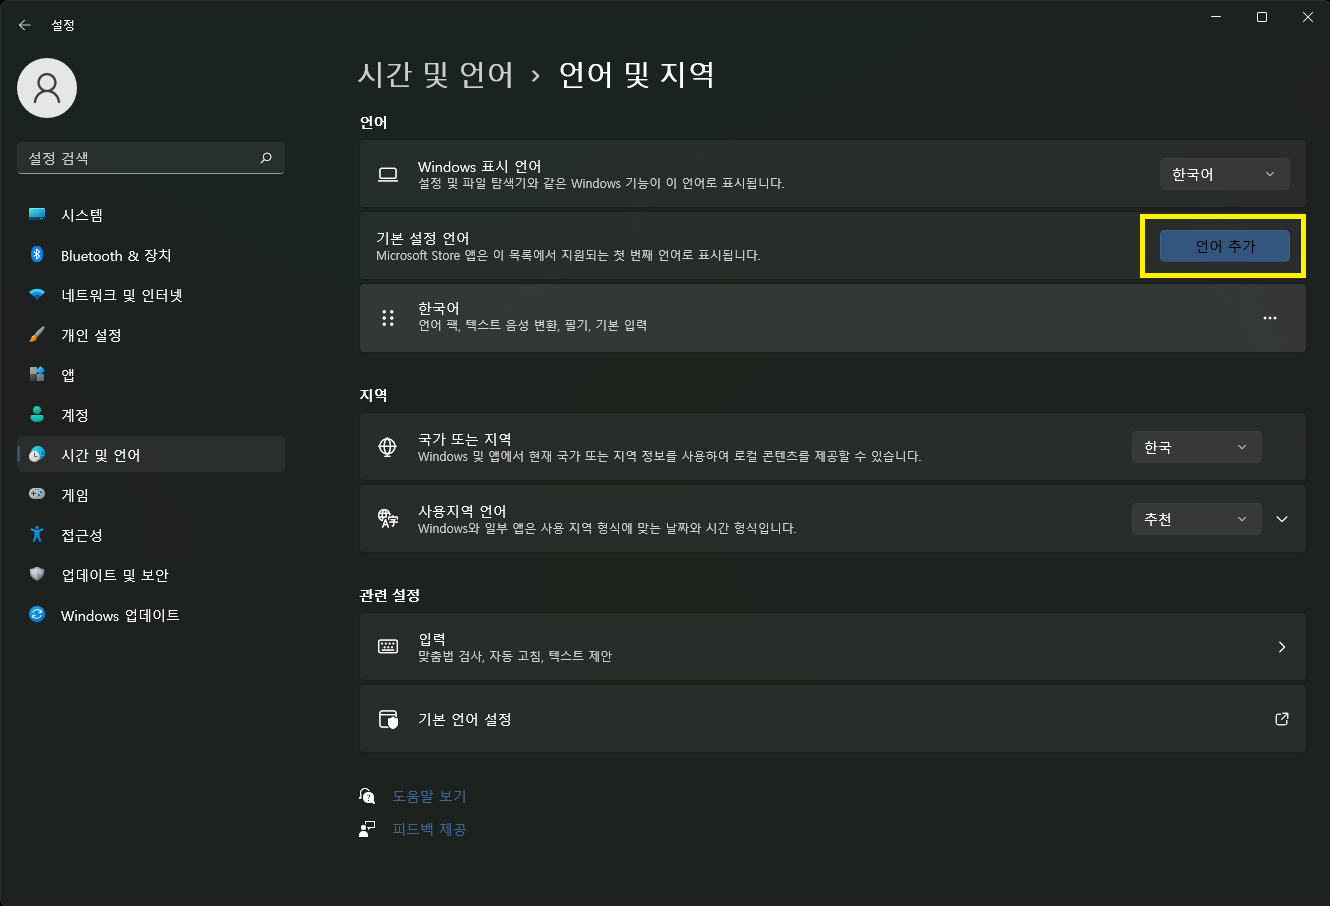The width and height of the screenshot is (1330, 906).
Task: Switch to Windows 업데이트 in the sidebar
Action: tap(35, 615)
